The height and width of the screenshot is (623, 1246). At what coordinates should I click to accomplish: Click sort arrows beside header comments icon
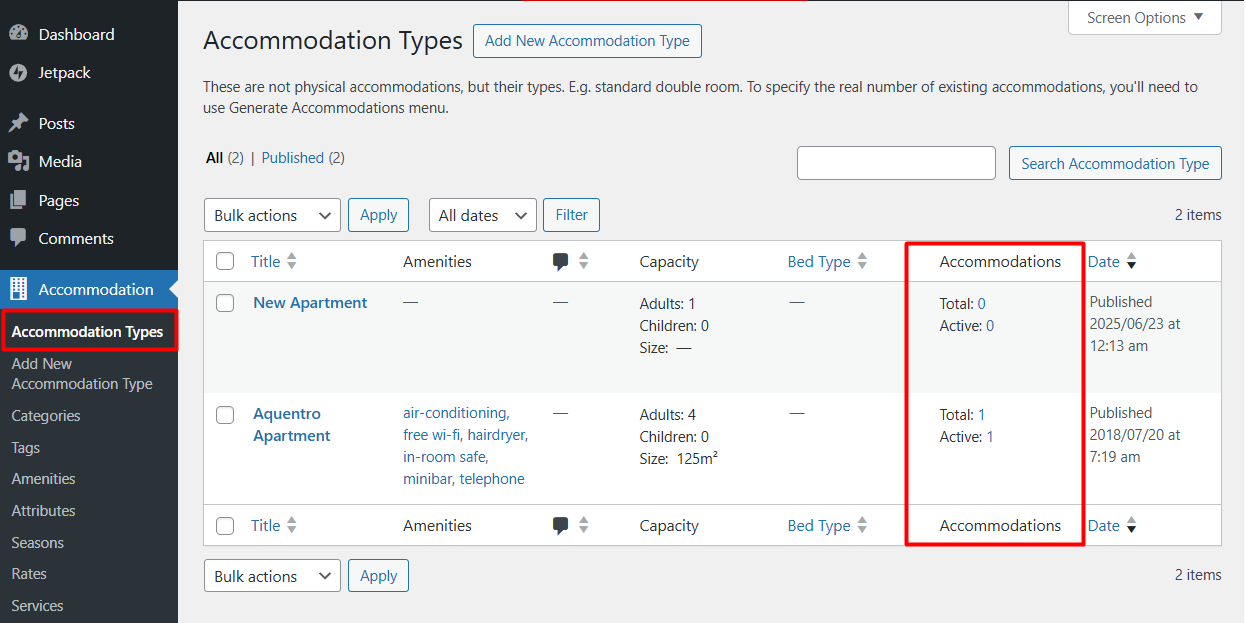point(583,261)
